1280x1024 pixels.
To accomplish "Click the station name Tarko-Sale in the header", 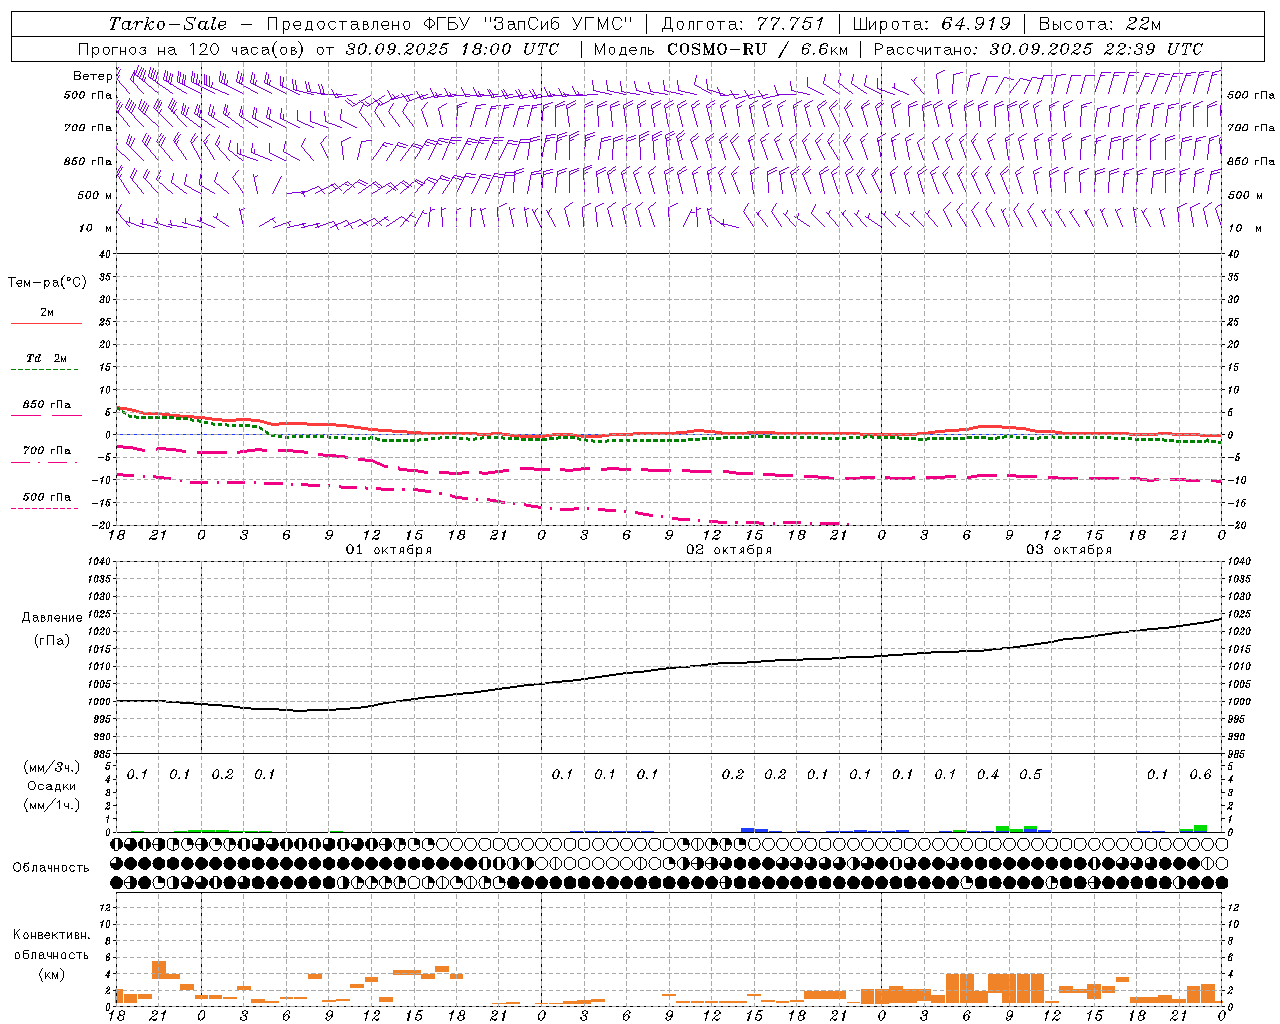I will pos(168,24).
